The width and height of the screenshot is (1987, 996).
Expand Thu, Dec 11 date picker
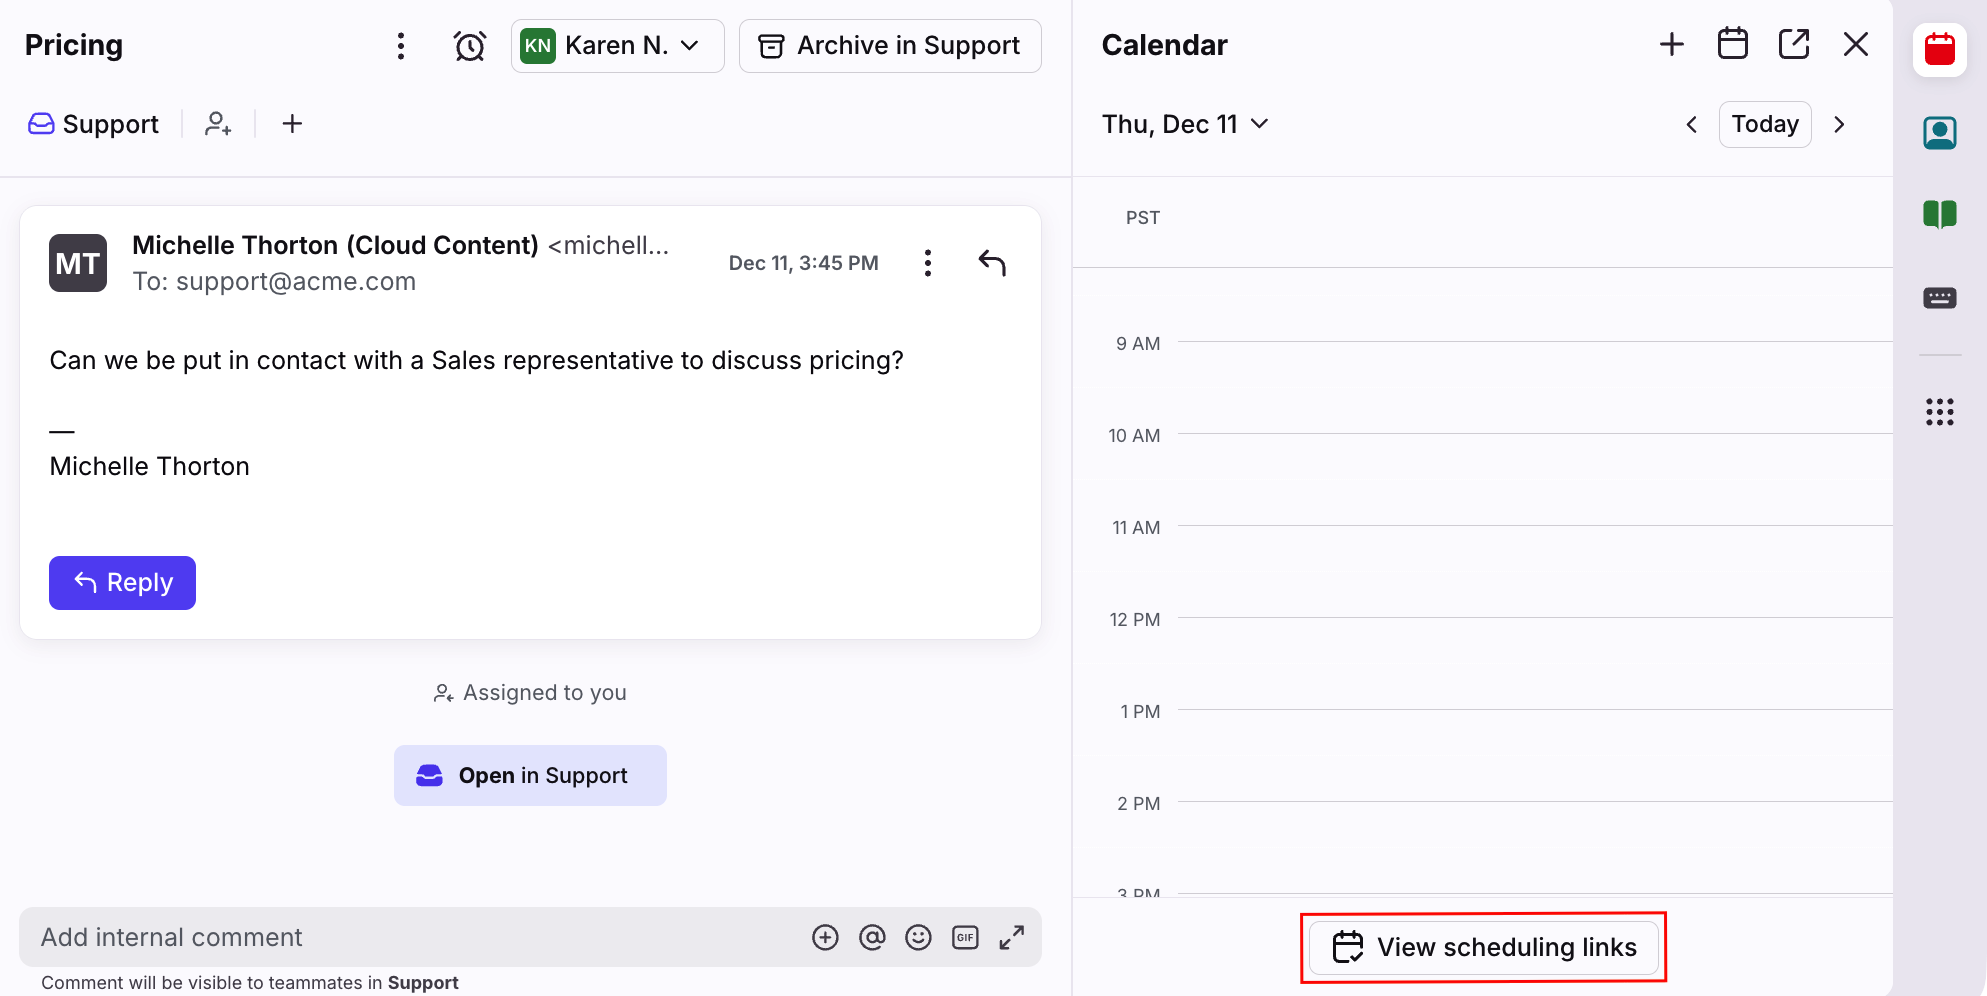(1185, 124)
